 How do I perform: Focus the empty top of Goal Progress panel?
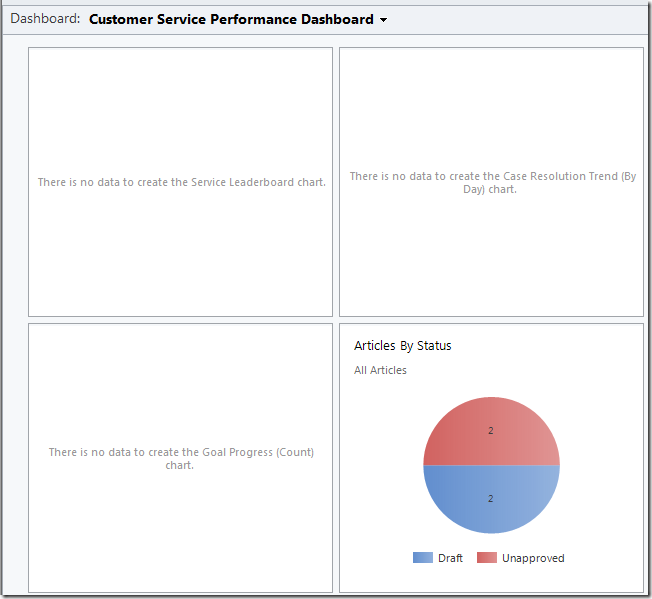point(181,370)
